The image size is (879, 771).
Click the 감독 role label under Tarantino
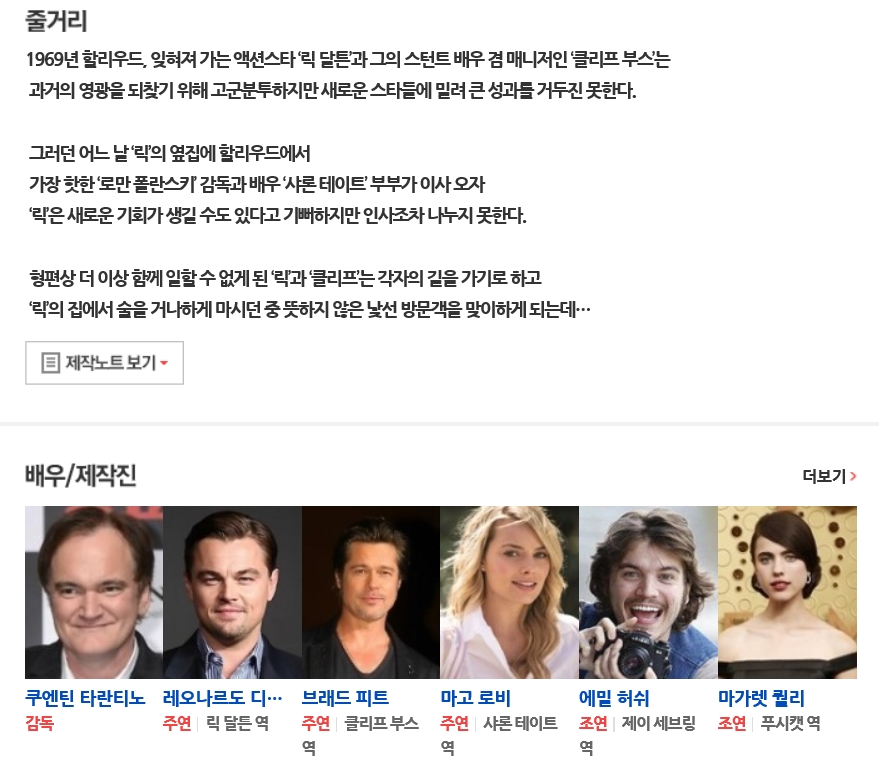click(x=39, y=723)
